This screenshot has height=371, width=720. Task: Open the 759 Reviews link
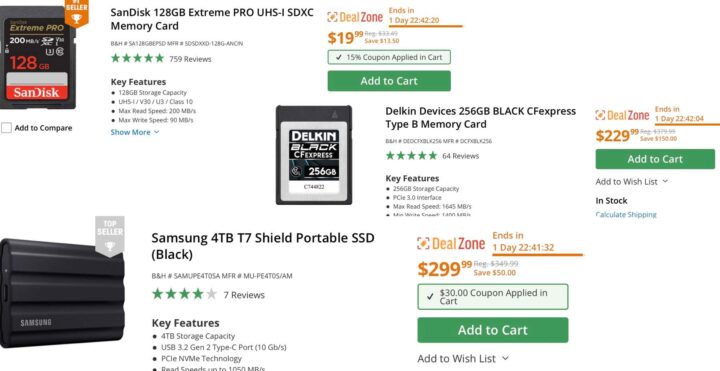tap(190, 59)
